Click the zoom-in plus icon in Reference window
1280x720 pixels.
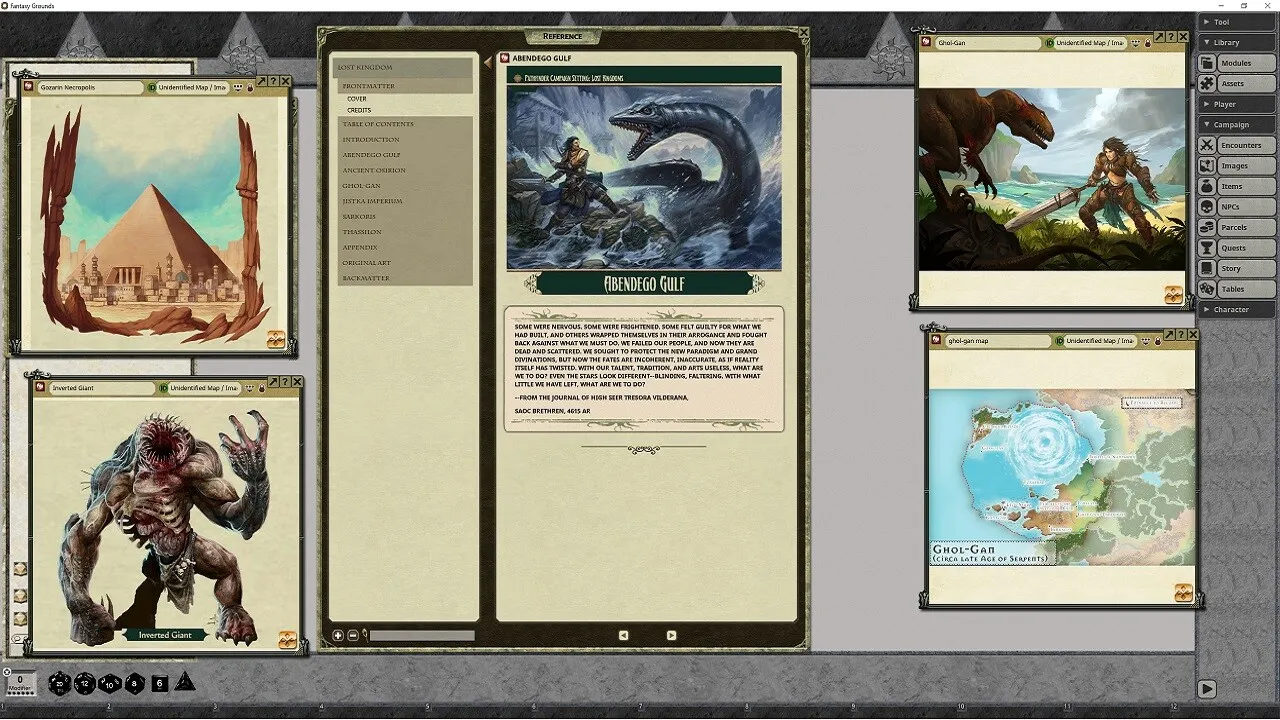[338, 635]
